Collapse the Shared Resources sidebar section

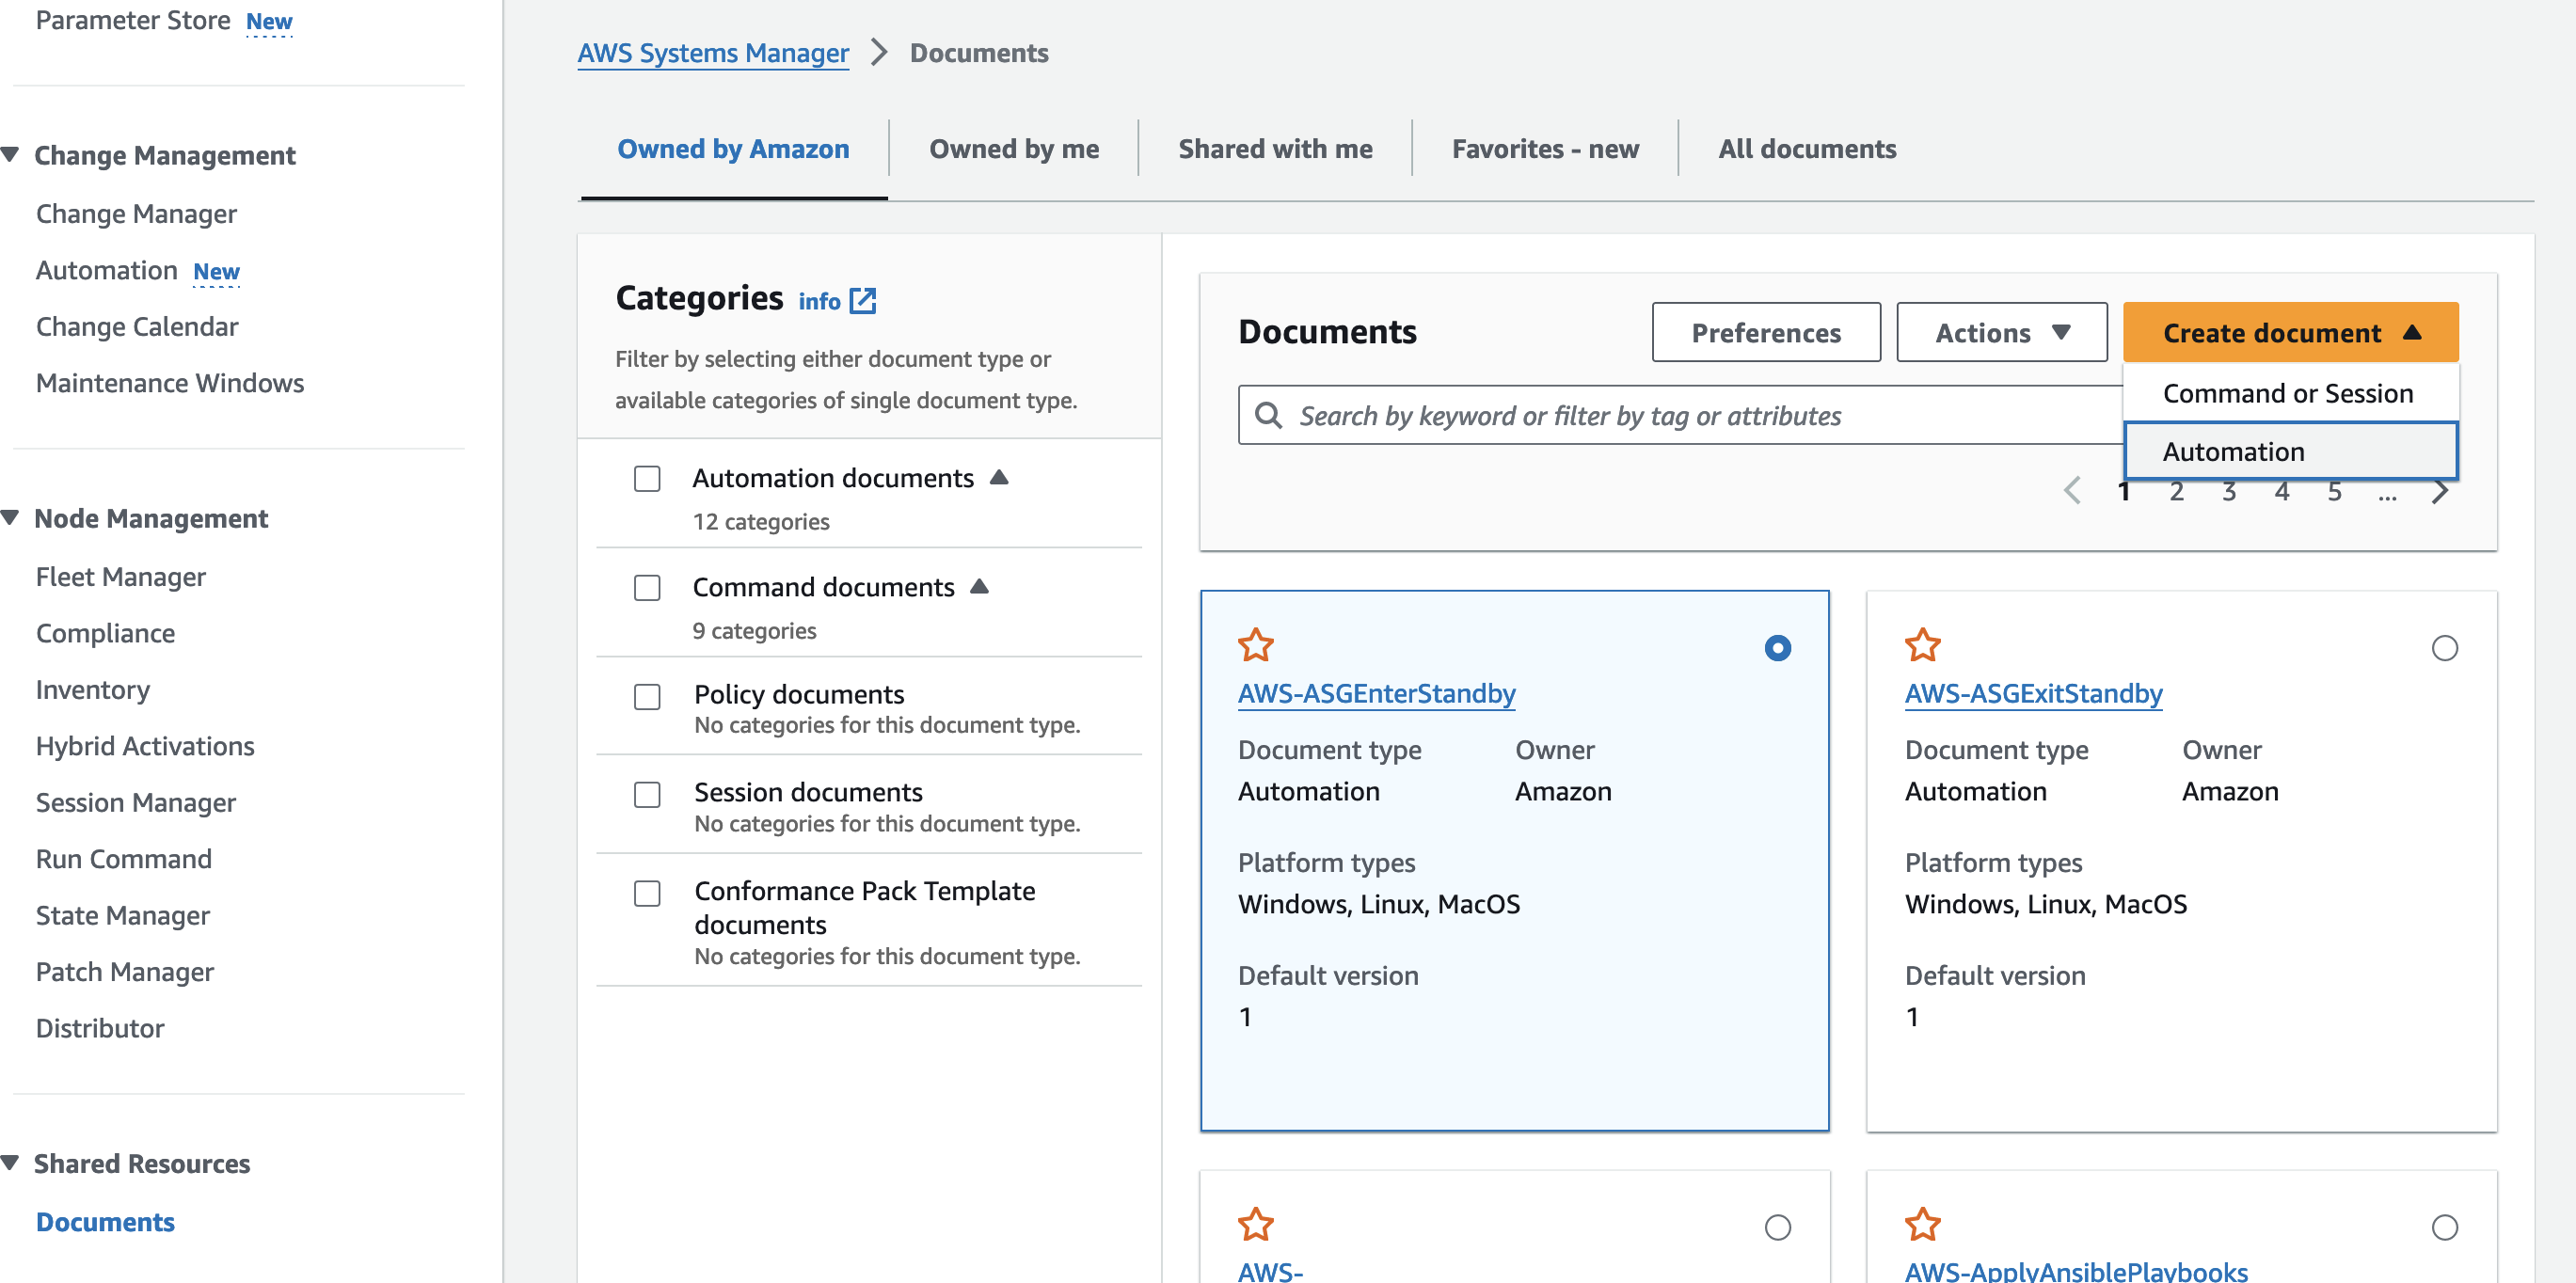pyautogui.click(x=11, y=1163)
